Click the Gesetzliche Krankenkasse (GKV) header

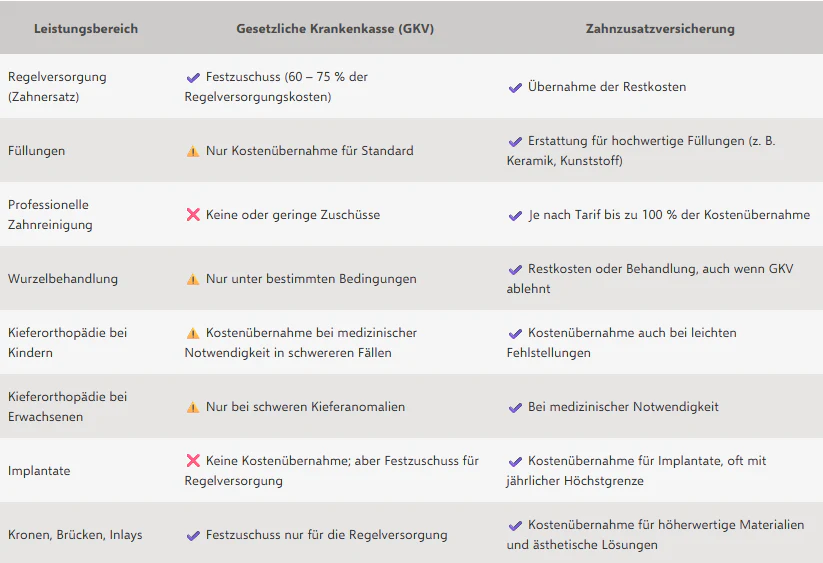tap(335, 29)
